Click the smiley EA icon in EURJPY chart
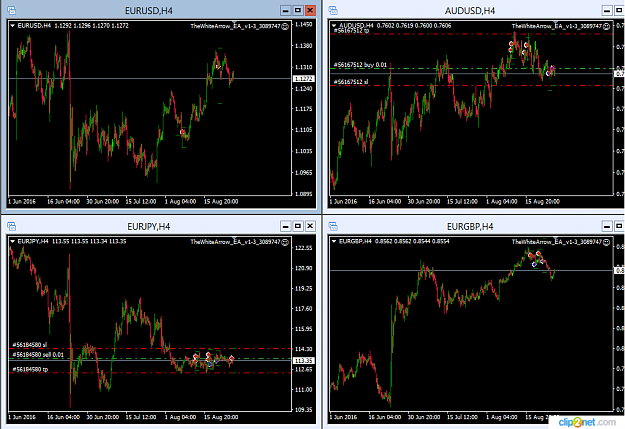This screenshot has height=429, width=625. coord(285,242)
